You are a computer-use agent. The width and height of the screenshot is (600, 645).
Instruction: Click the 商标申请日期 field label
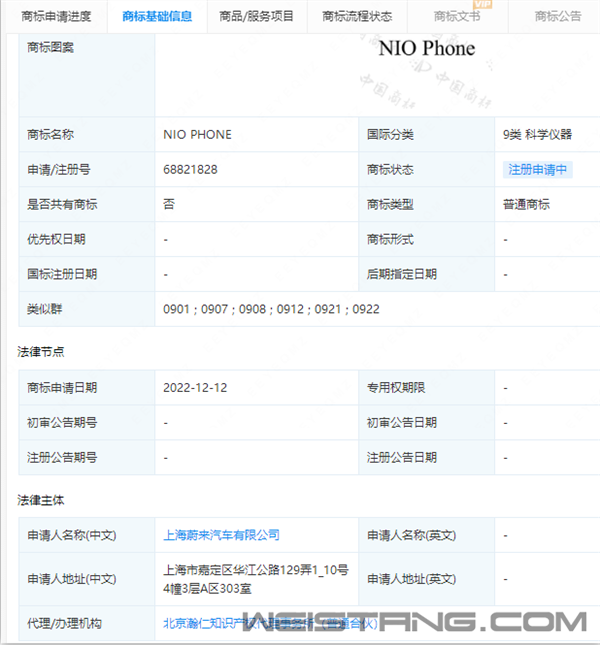click(x=62, y=387)
